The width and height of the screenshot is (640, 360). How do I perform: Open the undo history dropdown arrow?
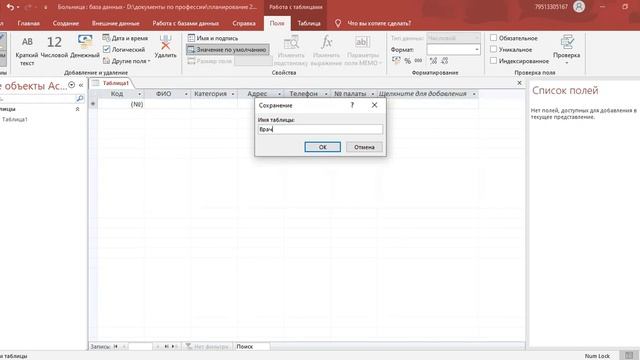point(18,7)
